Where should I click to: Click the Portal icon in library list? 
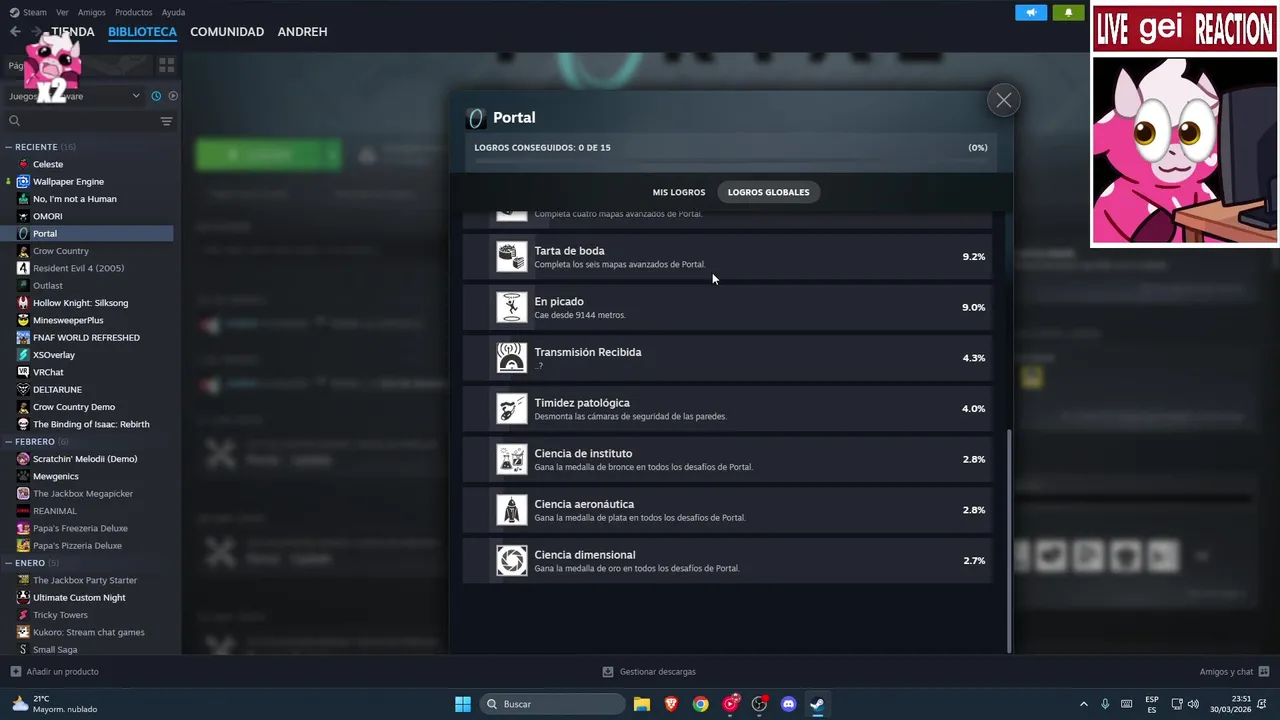pyautogui.click(x=23, y=233)
